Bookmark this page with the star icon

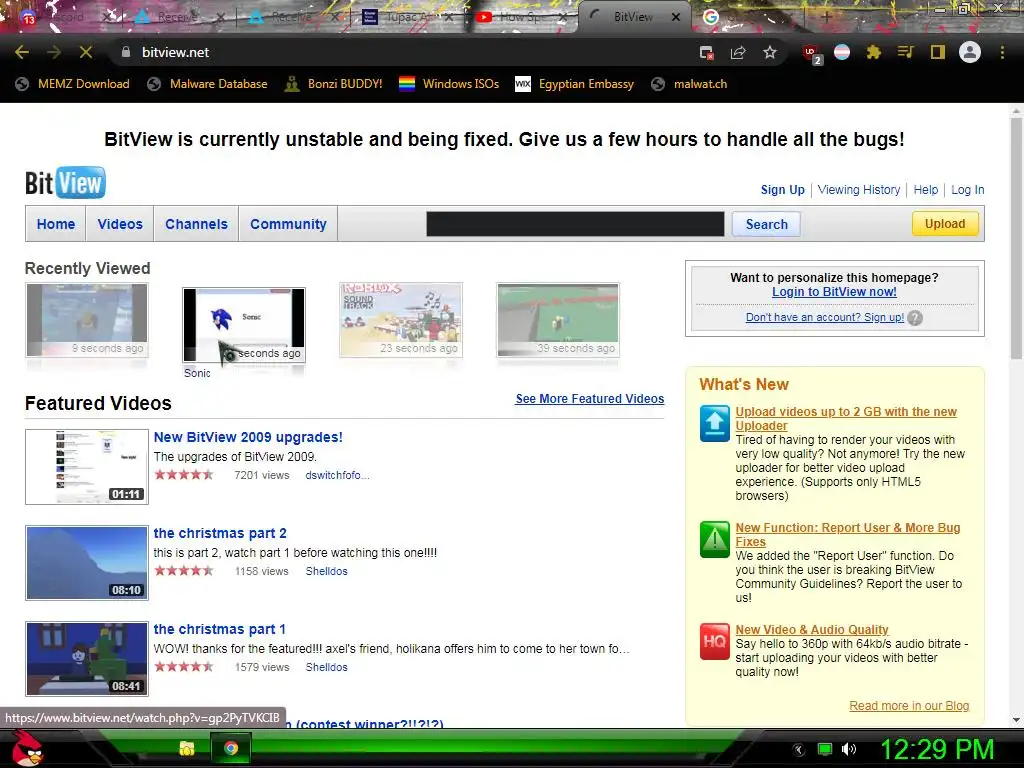pos(770,52)
